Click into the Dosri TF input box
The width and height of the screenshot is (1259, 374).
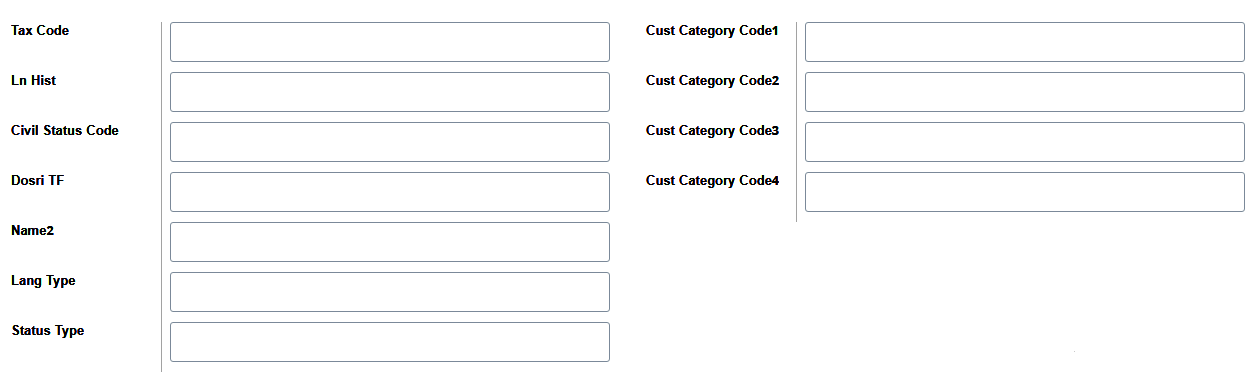(390, 192)
